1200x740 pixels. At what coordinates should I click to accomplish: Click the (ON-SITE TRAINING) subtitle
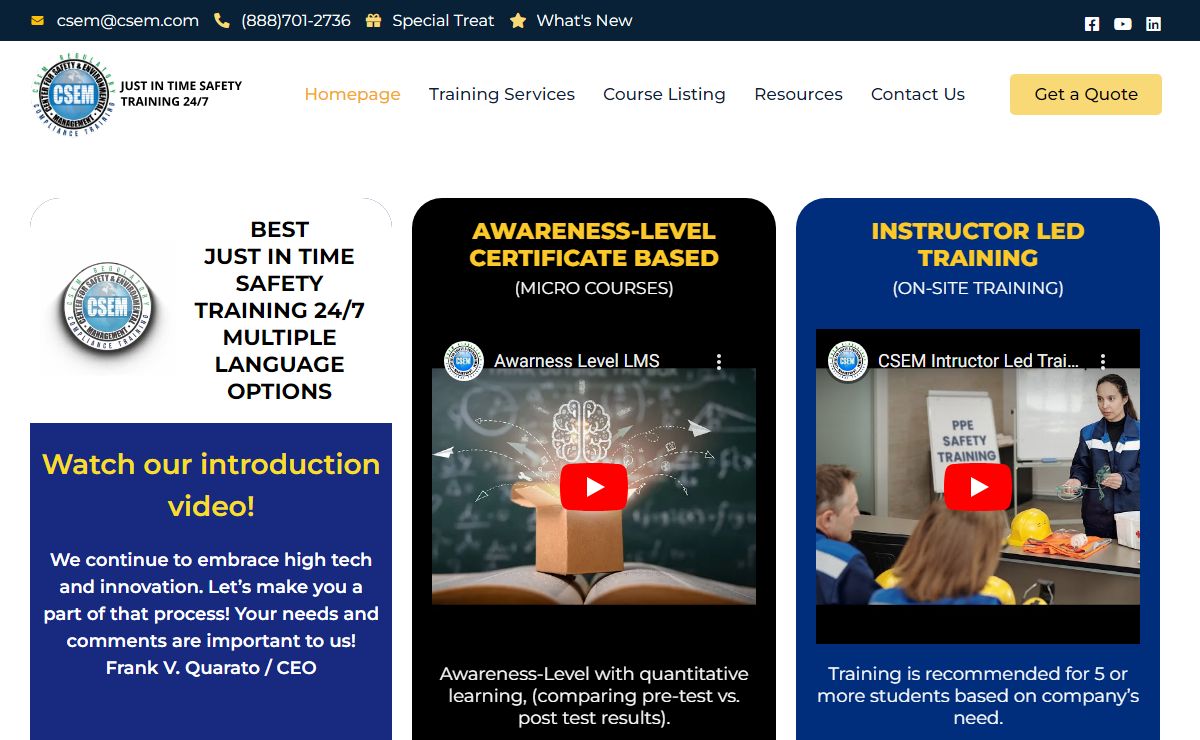[978, 288]
